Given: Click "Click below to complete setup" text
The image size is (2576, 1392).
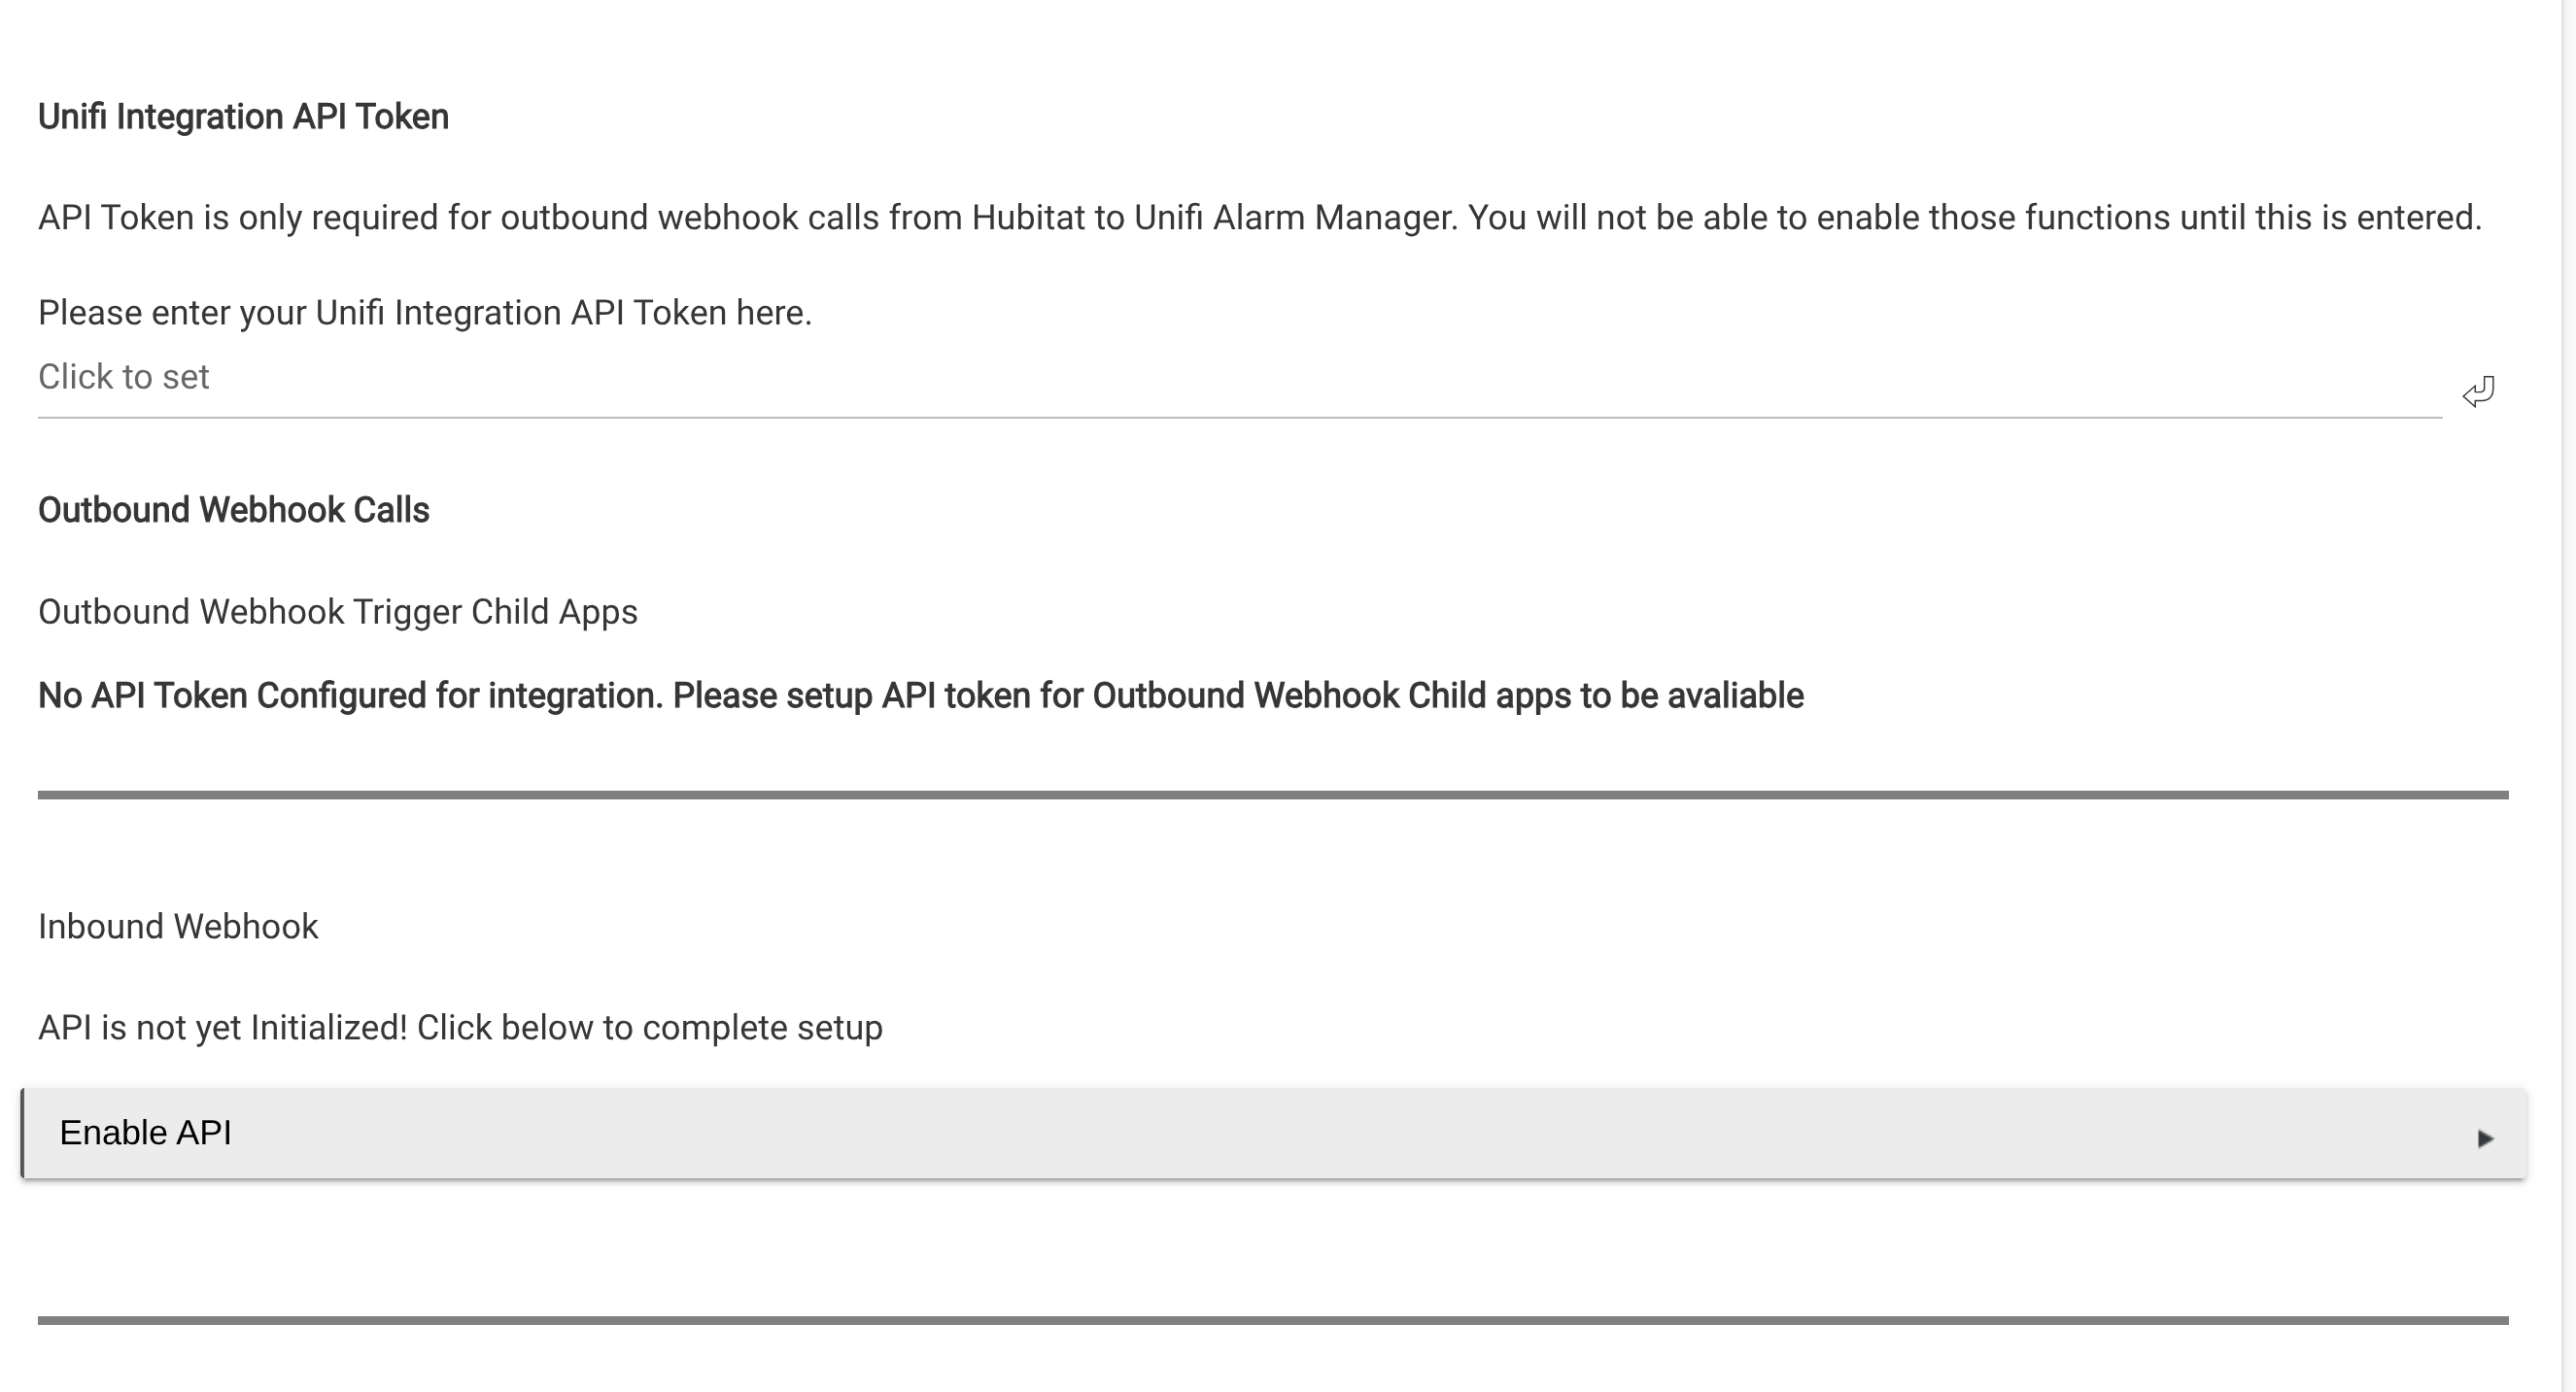Looking at the screenshot, I should [650, 1028].
